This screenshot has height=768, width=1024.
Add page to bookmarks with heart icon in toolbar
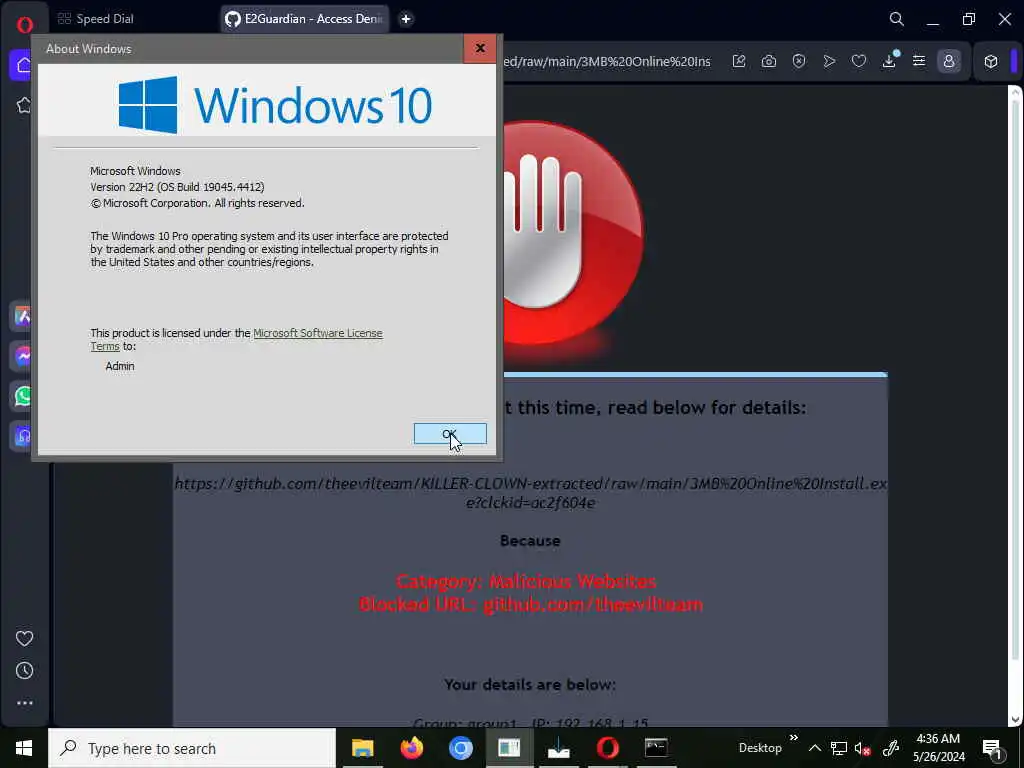[859, 61]
